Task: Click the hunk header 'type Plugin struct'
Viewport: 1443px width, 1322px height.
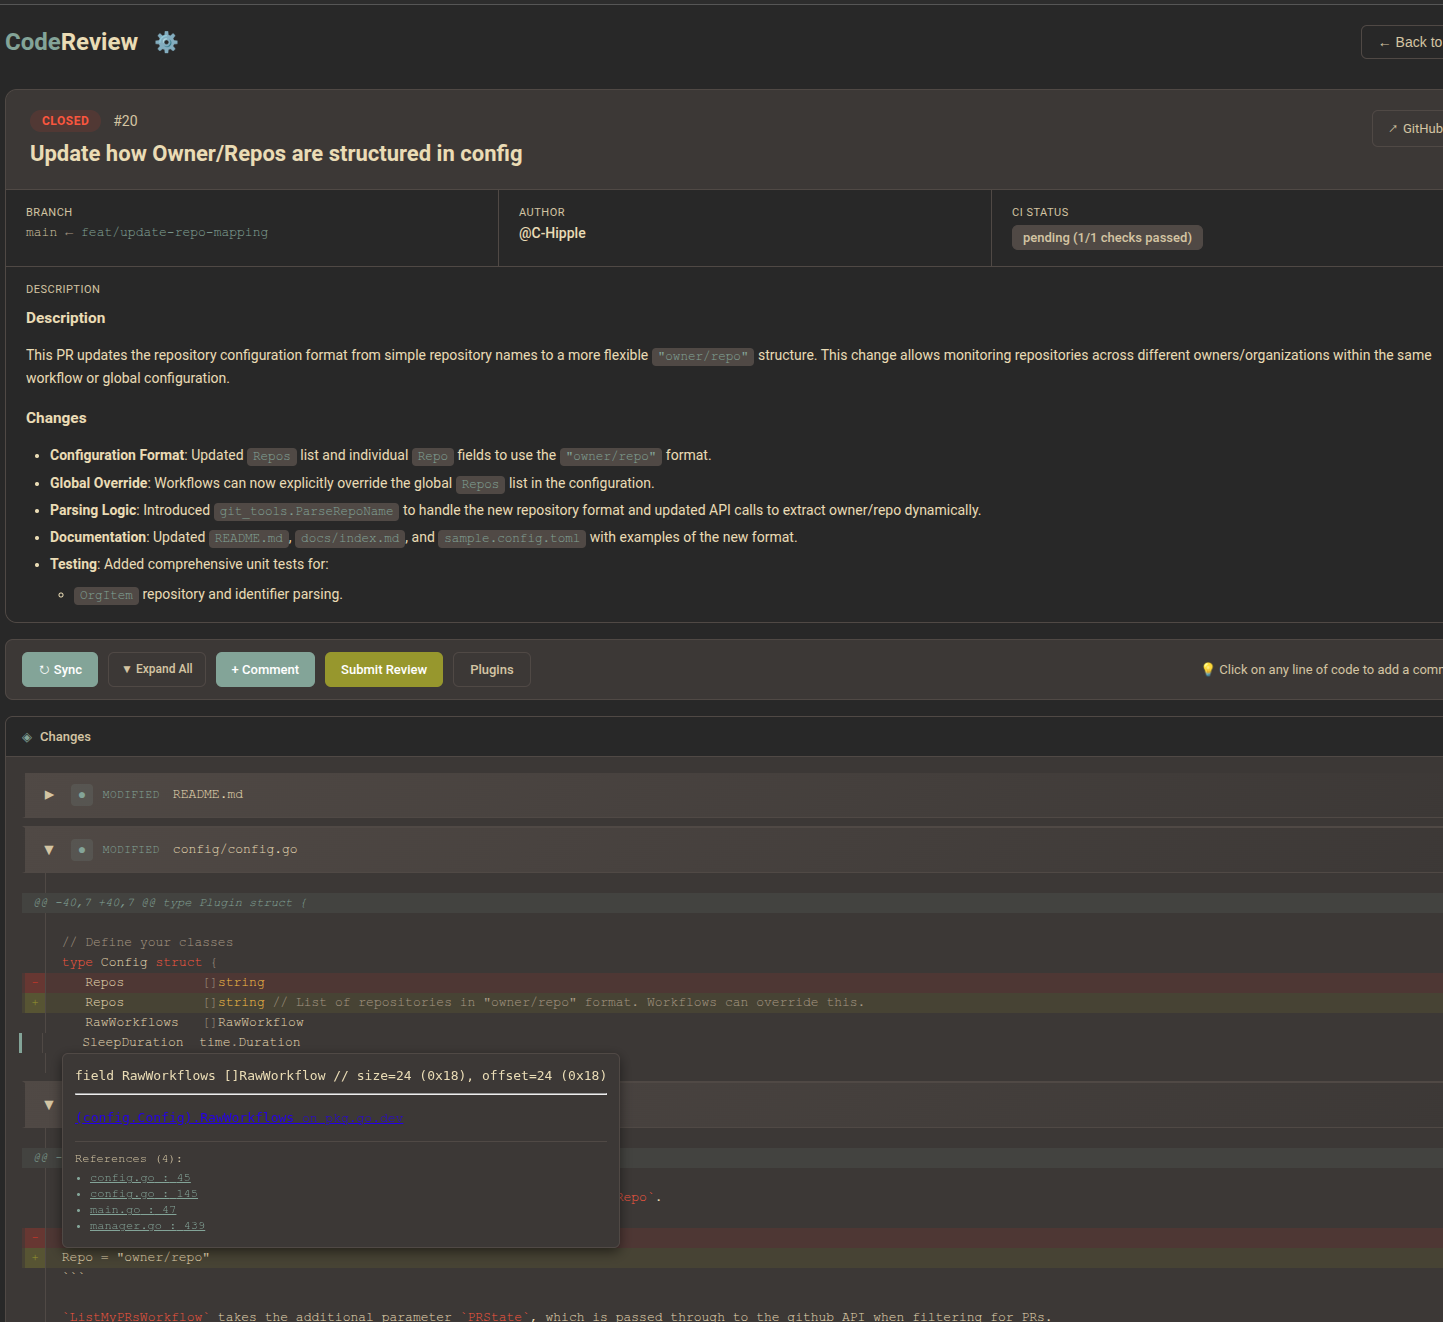Action: (732, 903)
